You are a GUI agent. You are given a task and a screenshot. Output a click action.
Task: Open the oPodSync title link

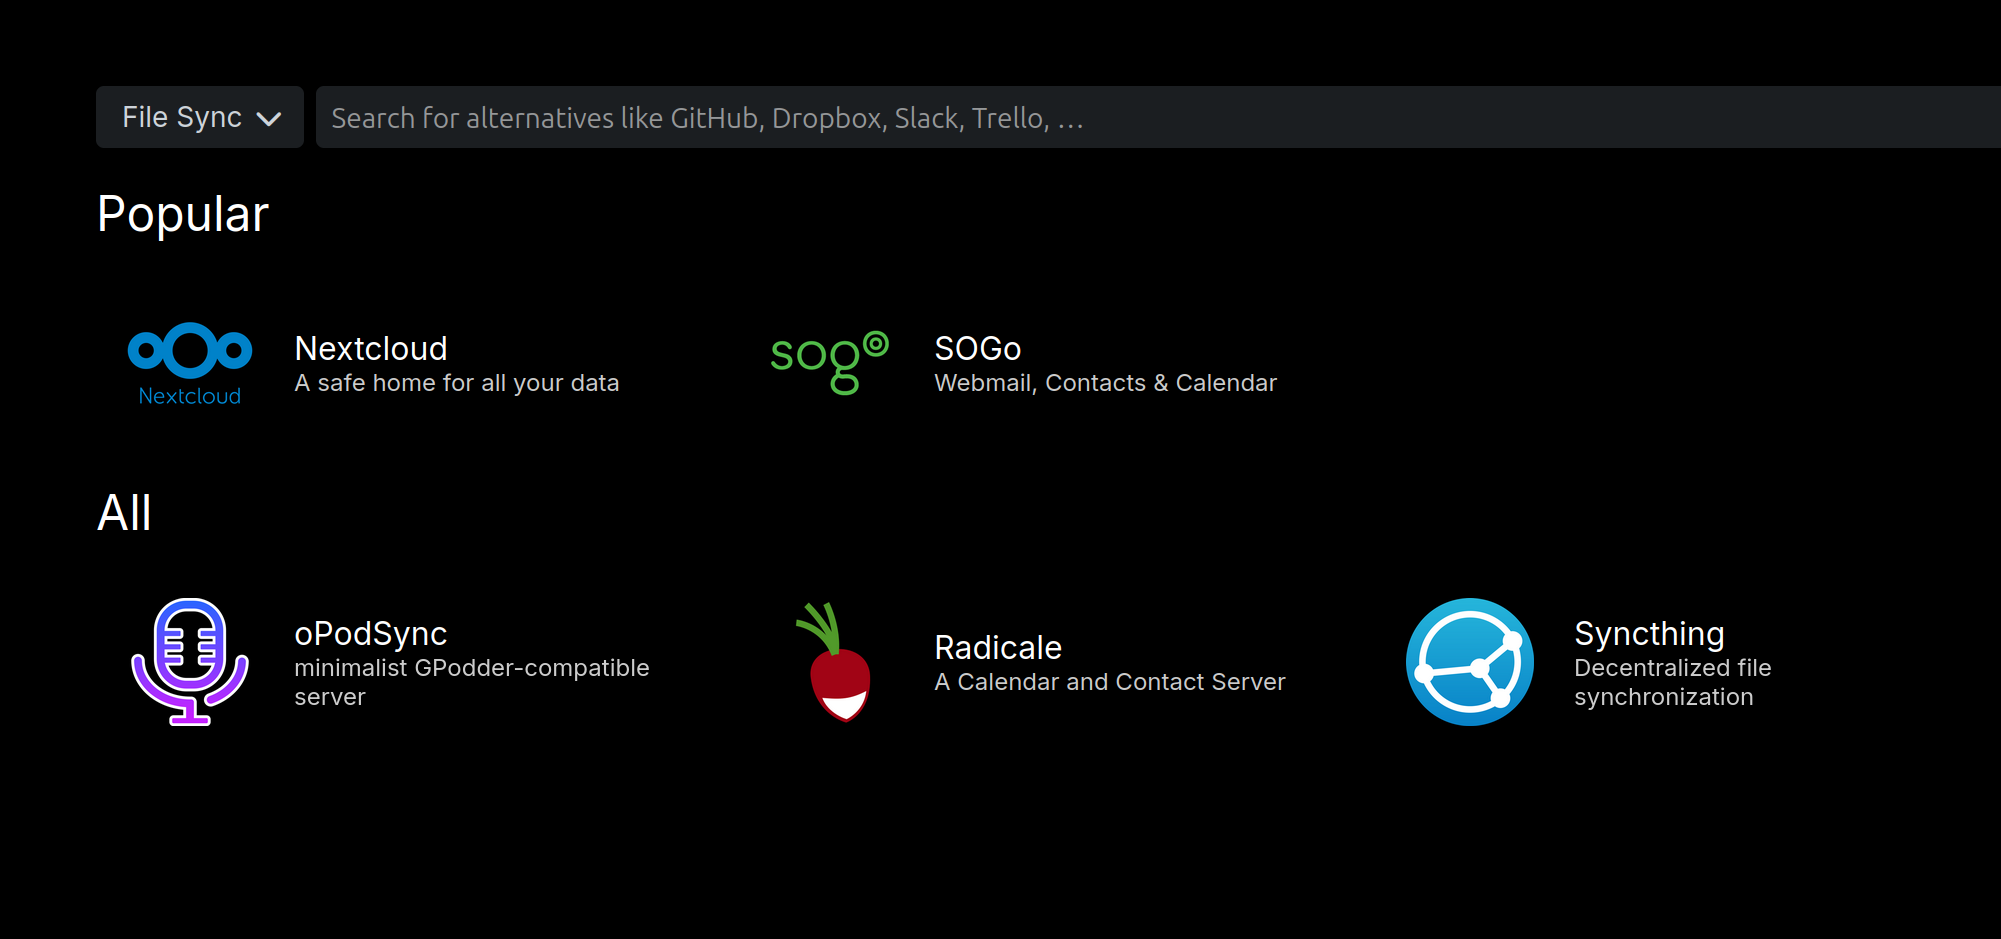(370, 633)
